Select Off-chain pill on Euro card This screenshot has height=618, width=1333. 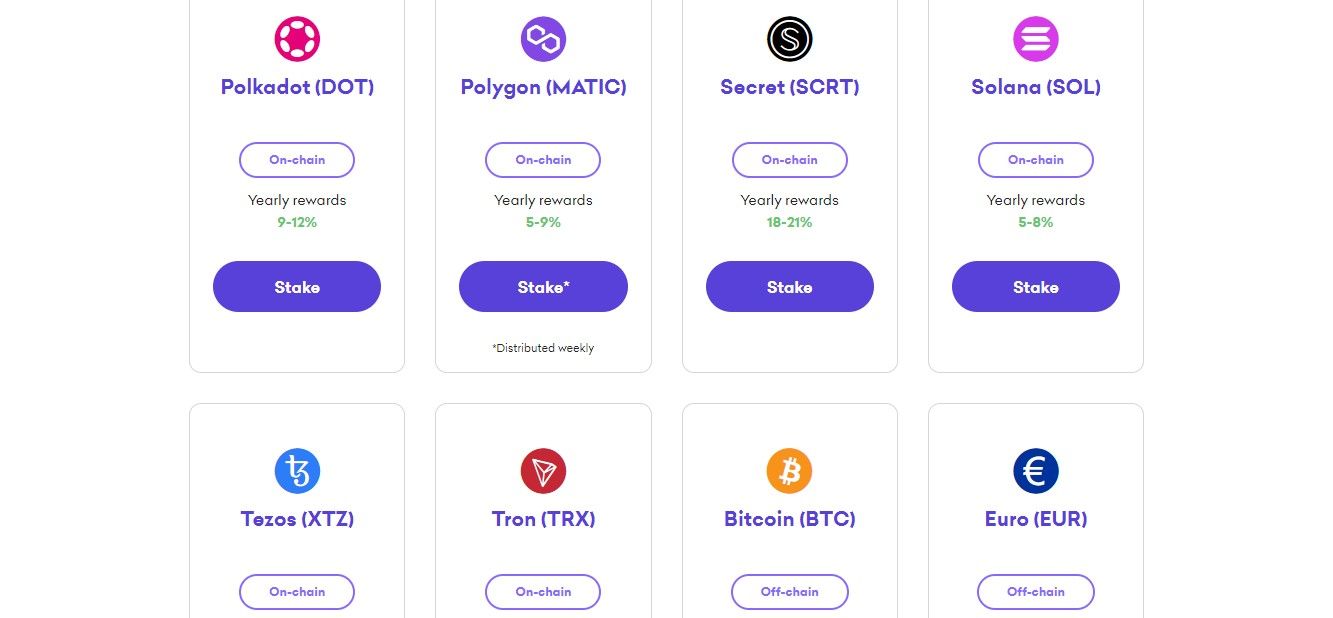[1035, 592]
